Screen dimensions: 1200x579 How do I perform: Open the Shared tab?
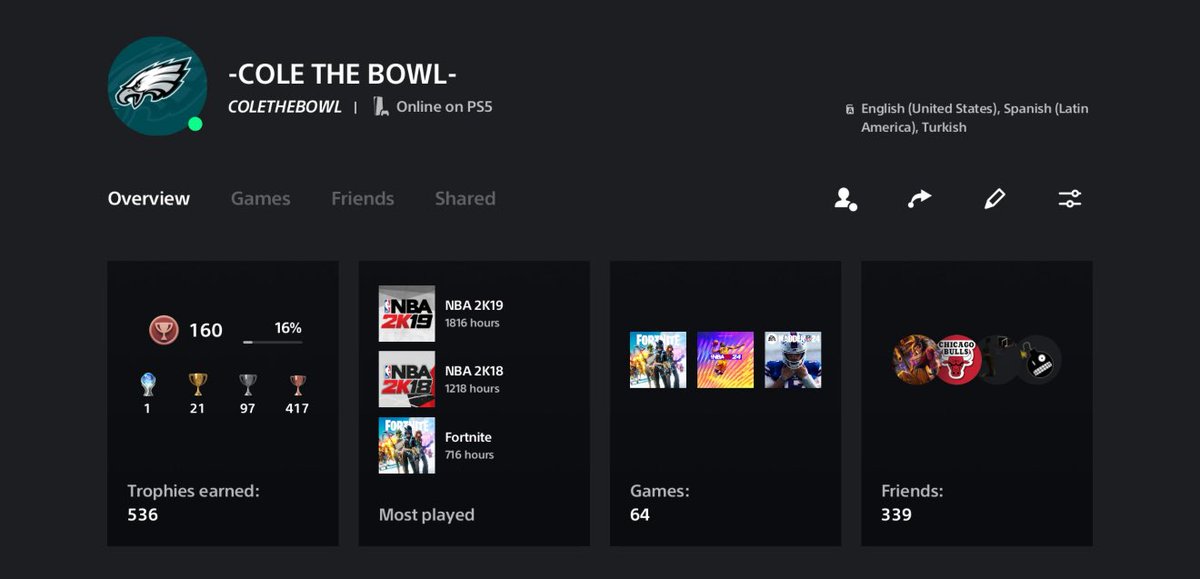click(465, 198)
